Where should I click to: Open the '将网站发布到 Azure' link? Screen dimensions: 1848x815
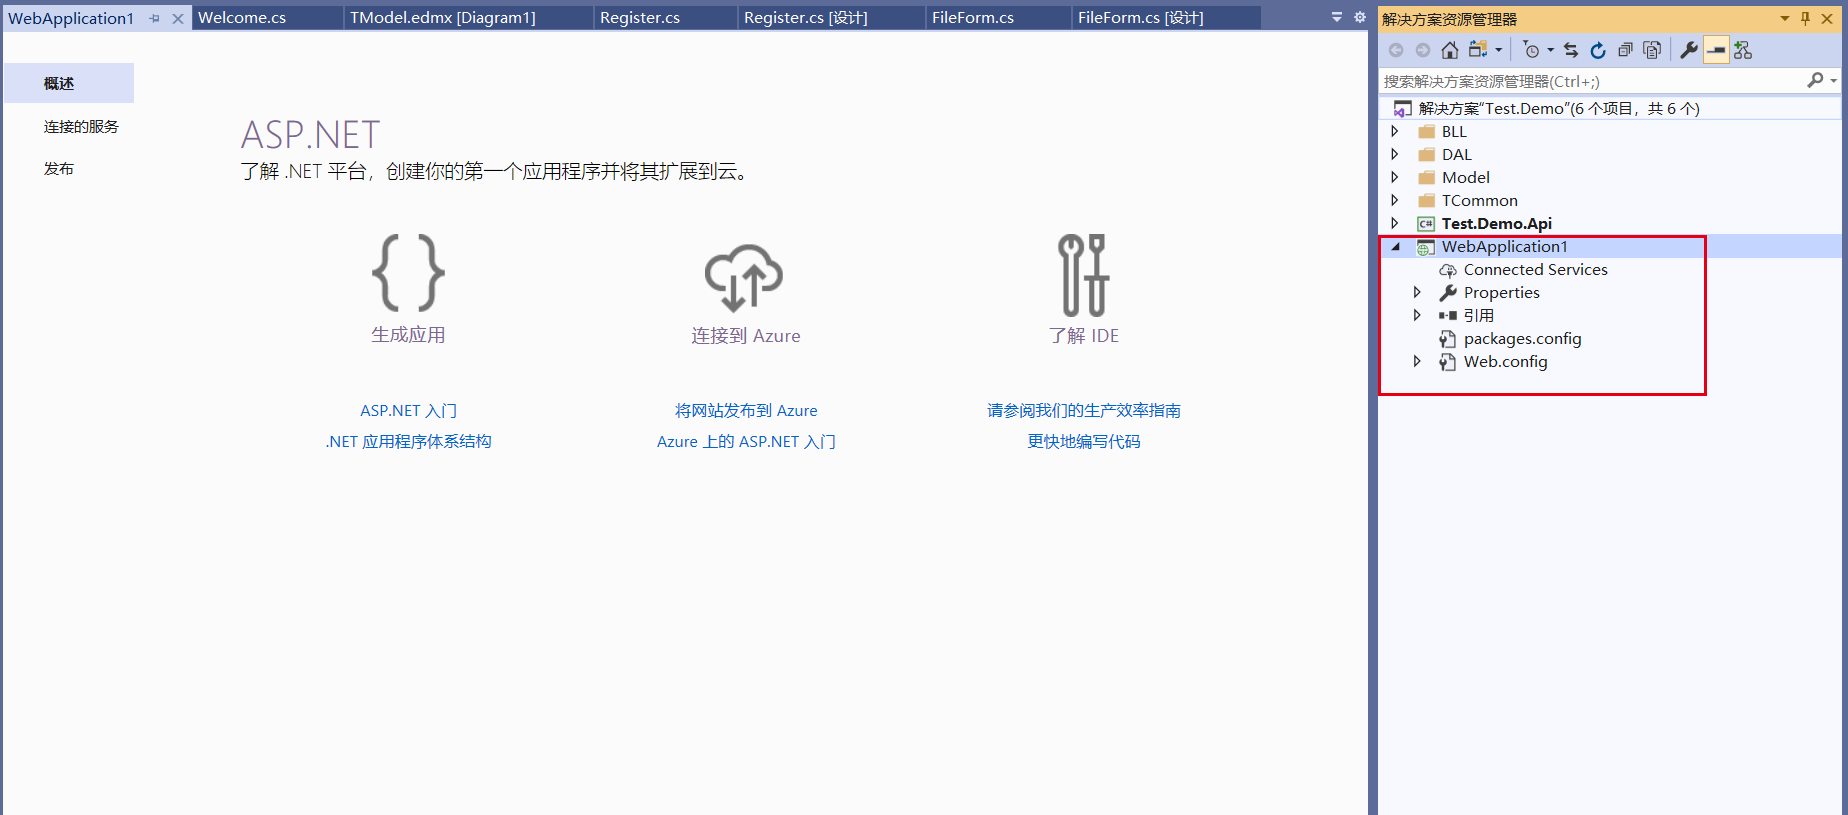746,410
